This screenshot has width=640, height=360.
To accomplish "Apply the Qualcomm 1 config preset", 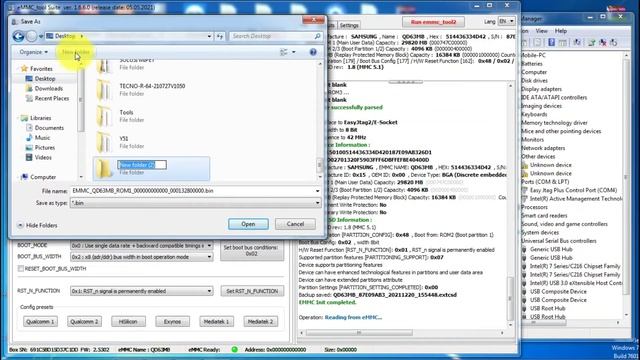I will 40,322.
